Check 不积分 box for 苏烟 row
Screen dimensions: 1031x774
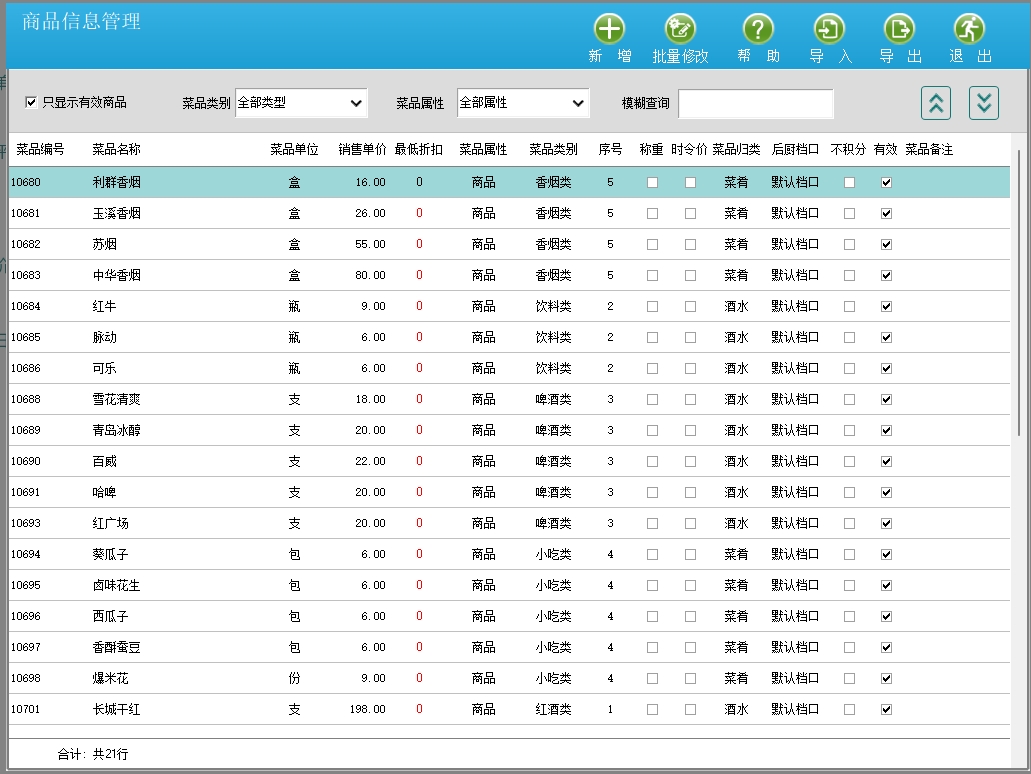click(849, 244)
